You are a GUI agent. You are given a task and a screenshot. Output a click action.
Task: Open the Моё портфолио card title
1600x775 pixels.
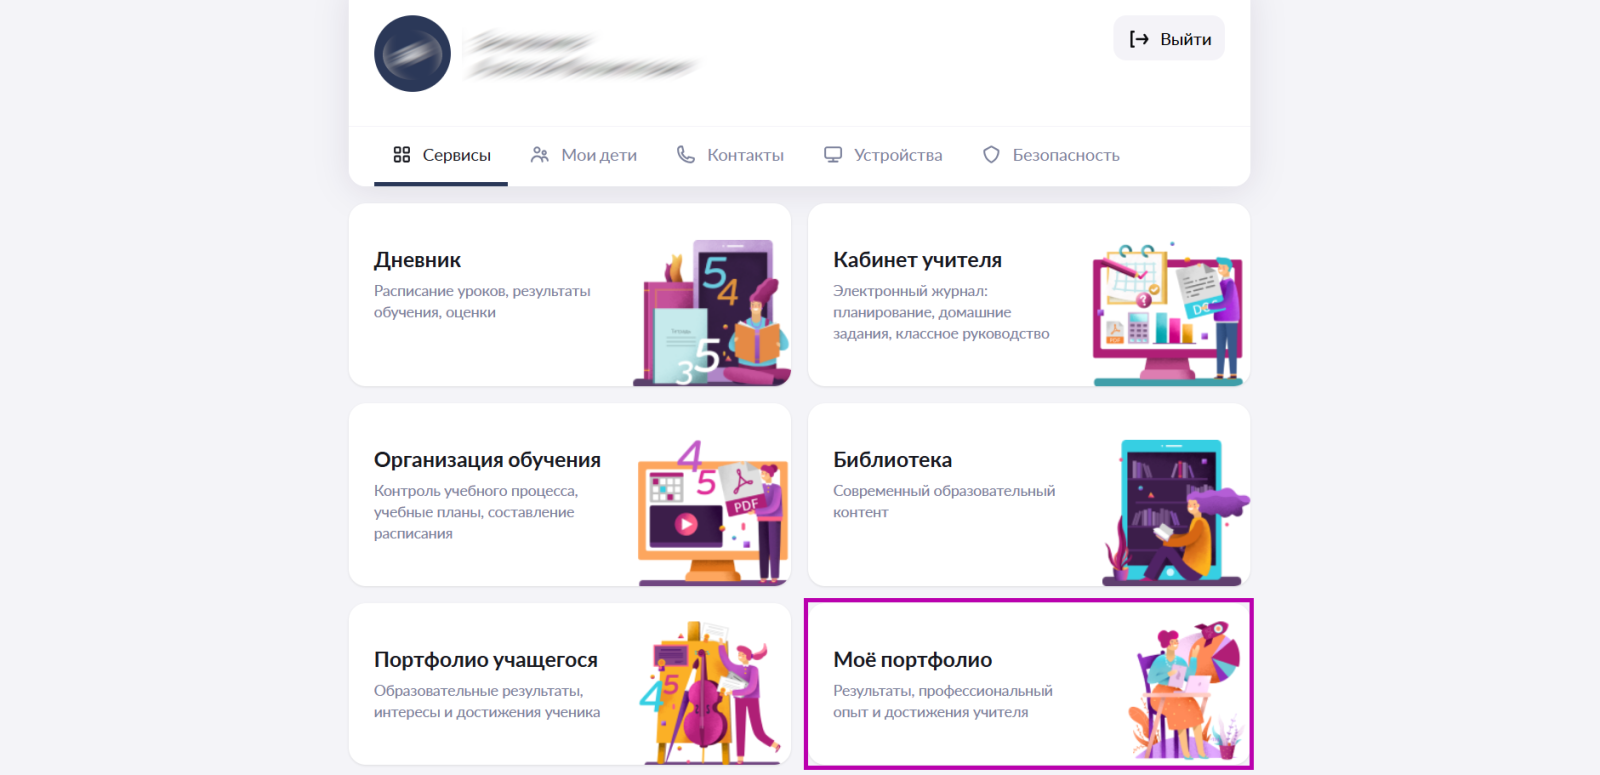tap(912, 660)
